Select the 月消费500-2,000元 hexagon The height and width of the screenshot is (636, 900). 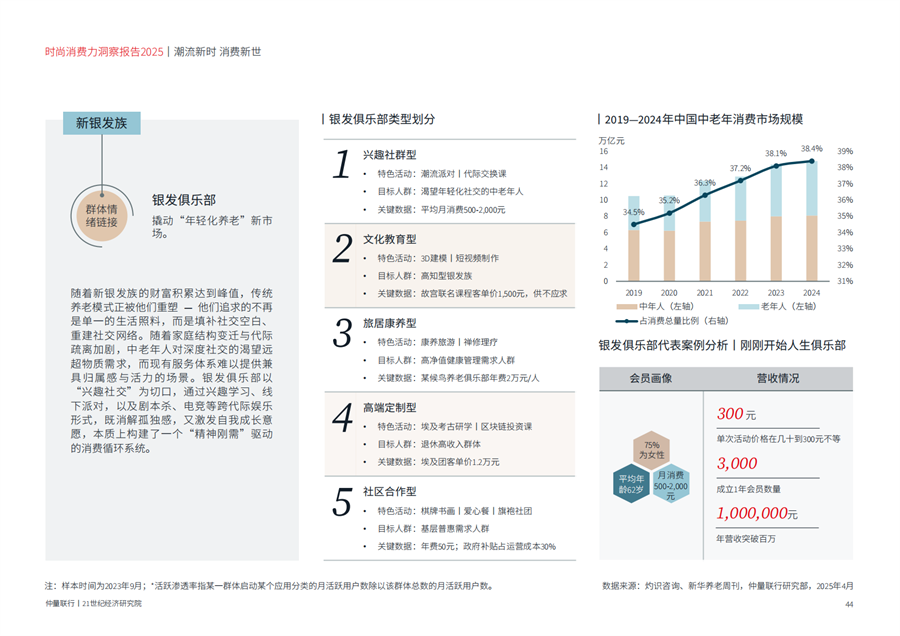(x=671, y=485)
